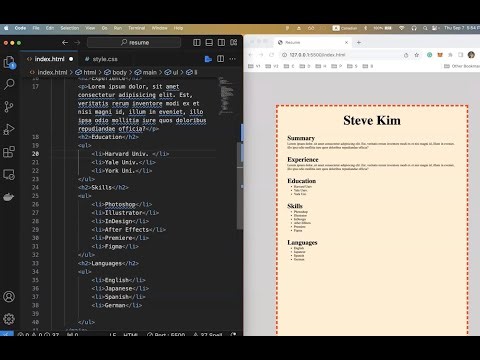Open the Search view in activity bar
This screenshot has width=480, height=360.
[x=9, y=84]
